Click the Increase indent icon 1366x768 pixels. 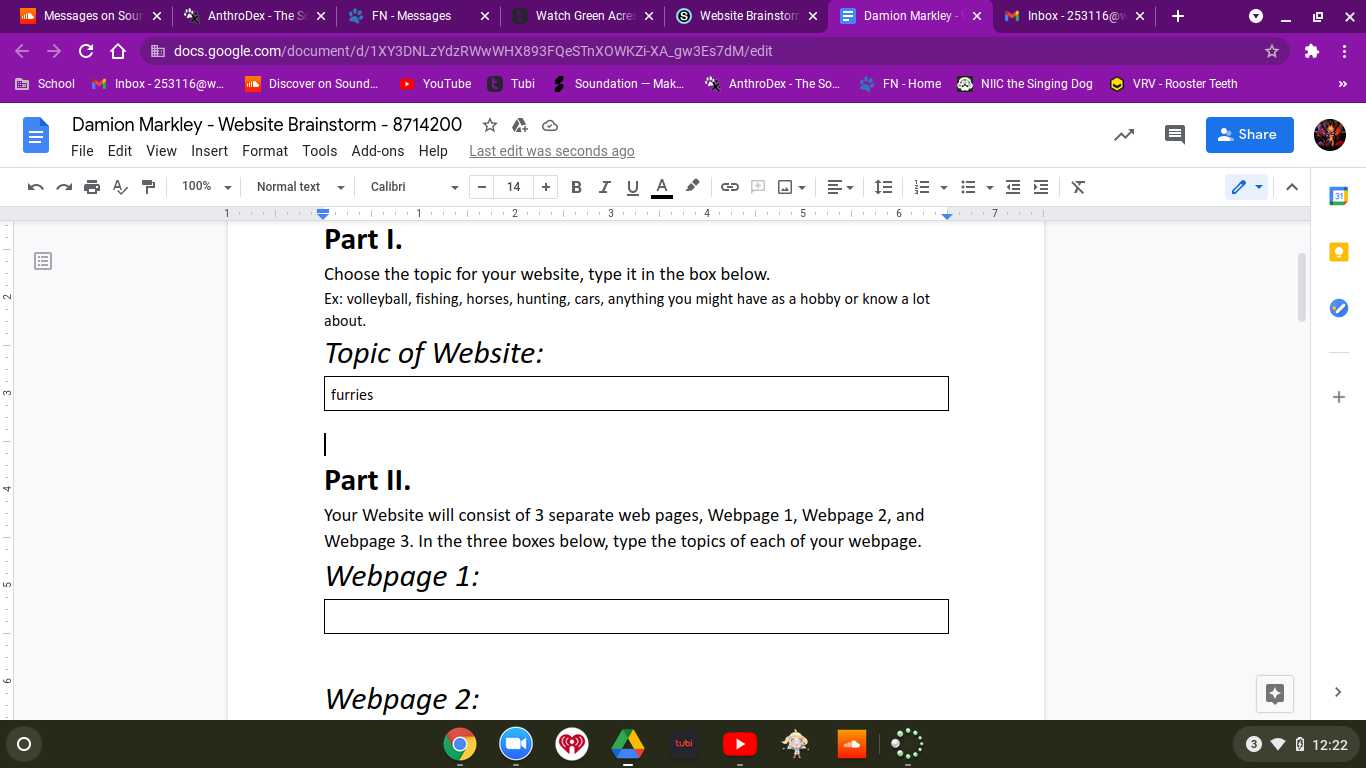tap(1041, 187)
